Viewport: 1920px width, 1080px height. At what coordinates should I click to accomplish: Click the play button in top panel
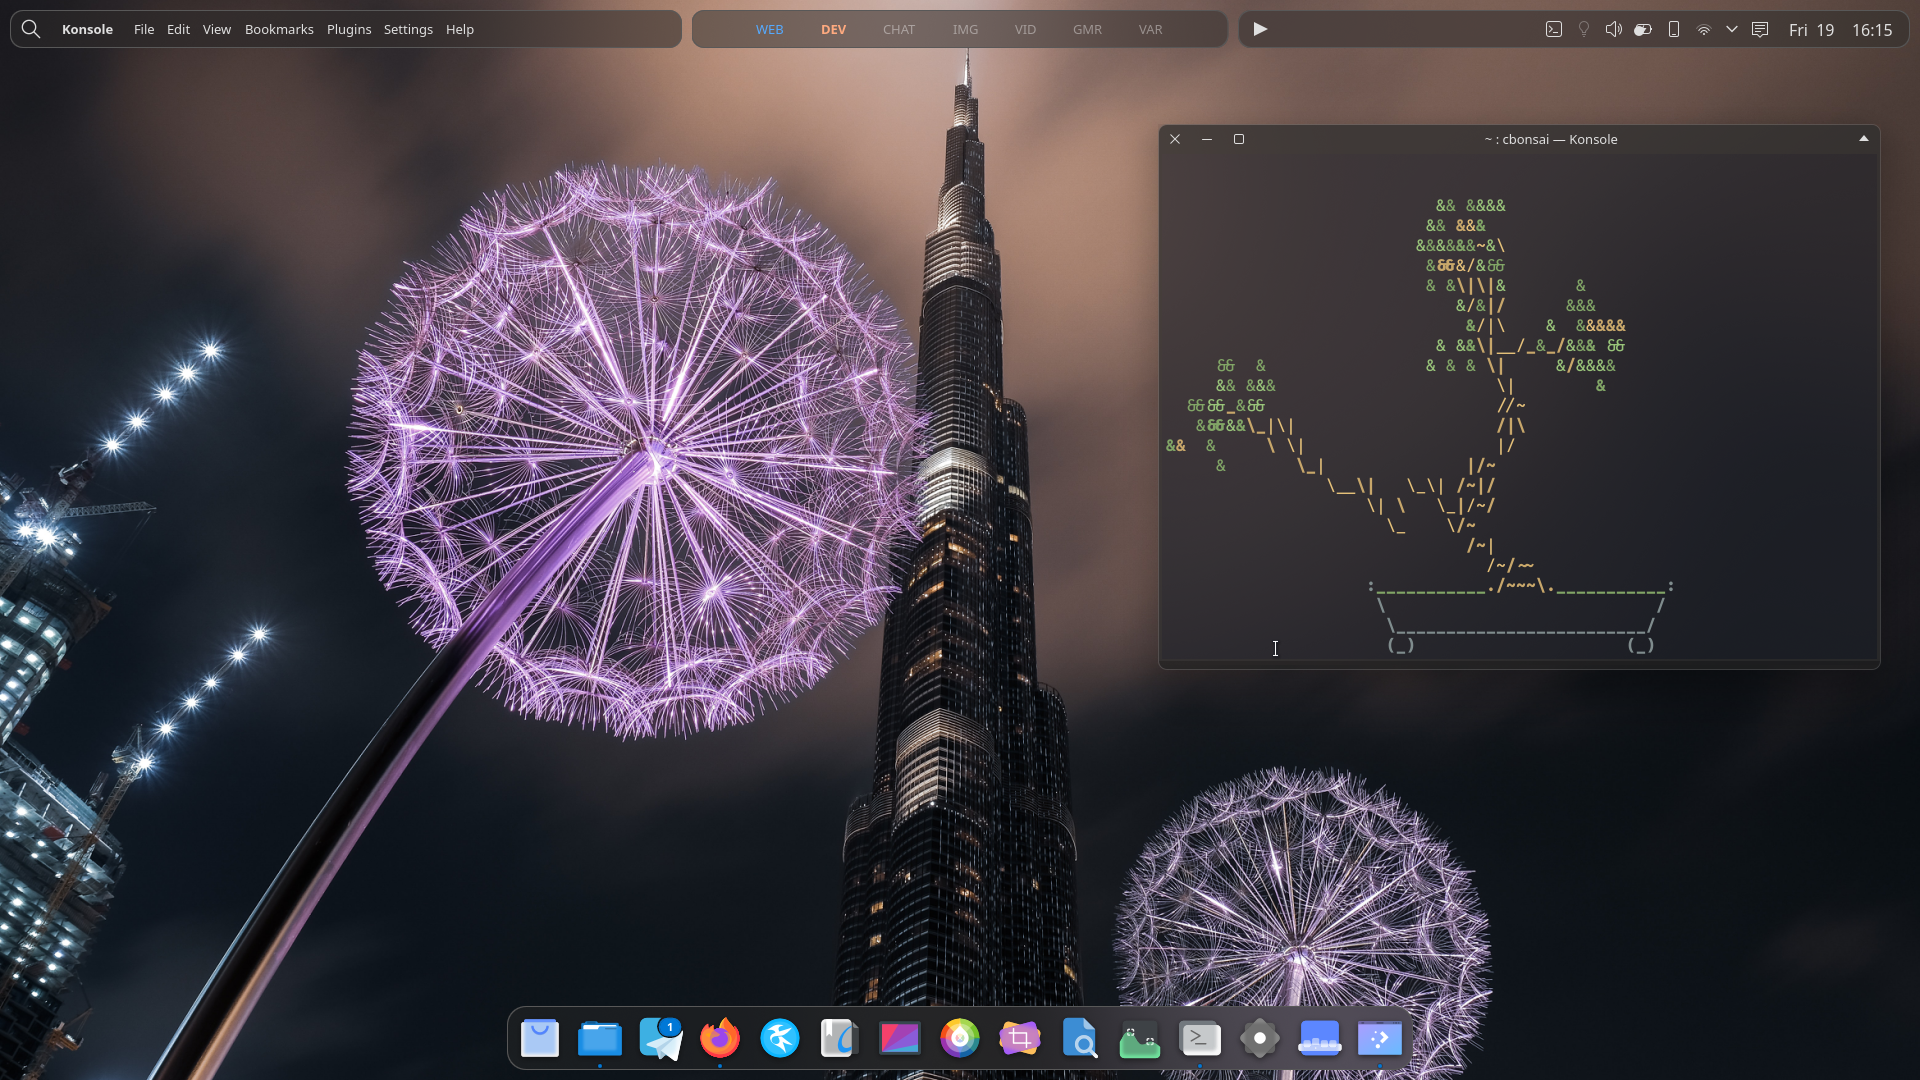click(1260, 29)
